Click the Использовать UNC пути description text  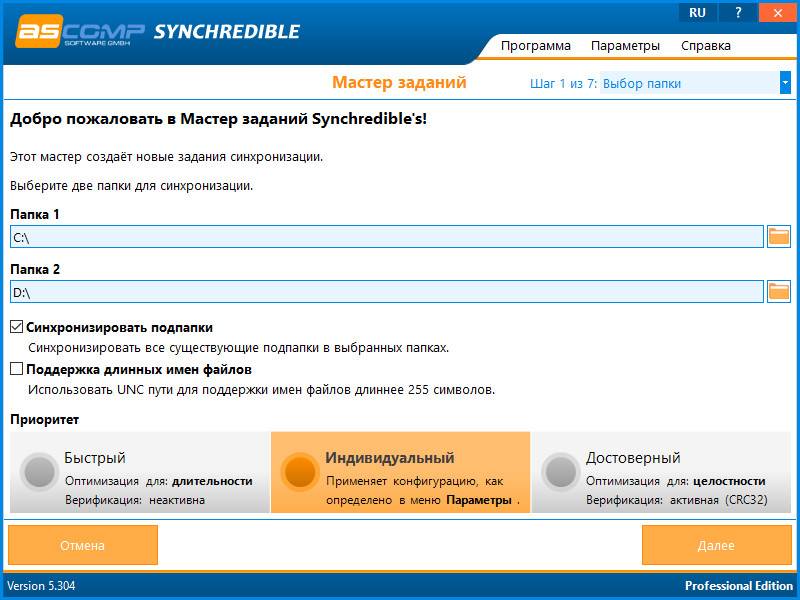261,390
